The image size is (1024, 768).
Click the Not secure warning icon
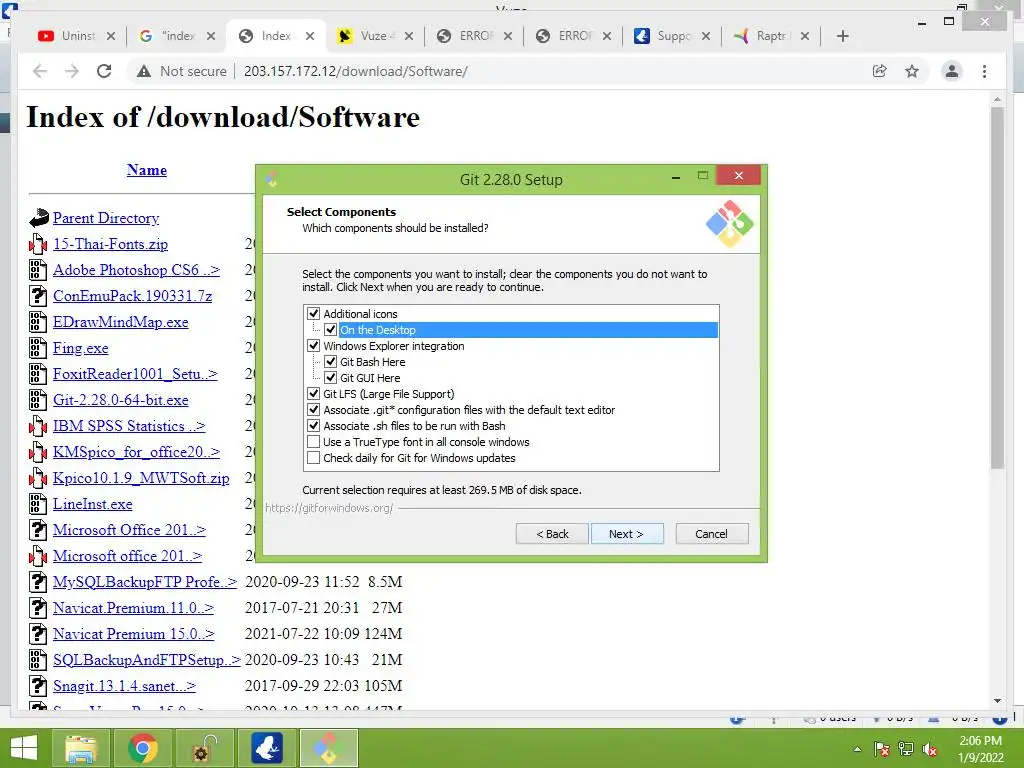point(144,71)
